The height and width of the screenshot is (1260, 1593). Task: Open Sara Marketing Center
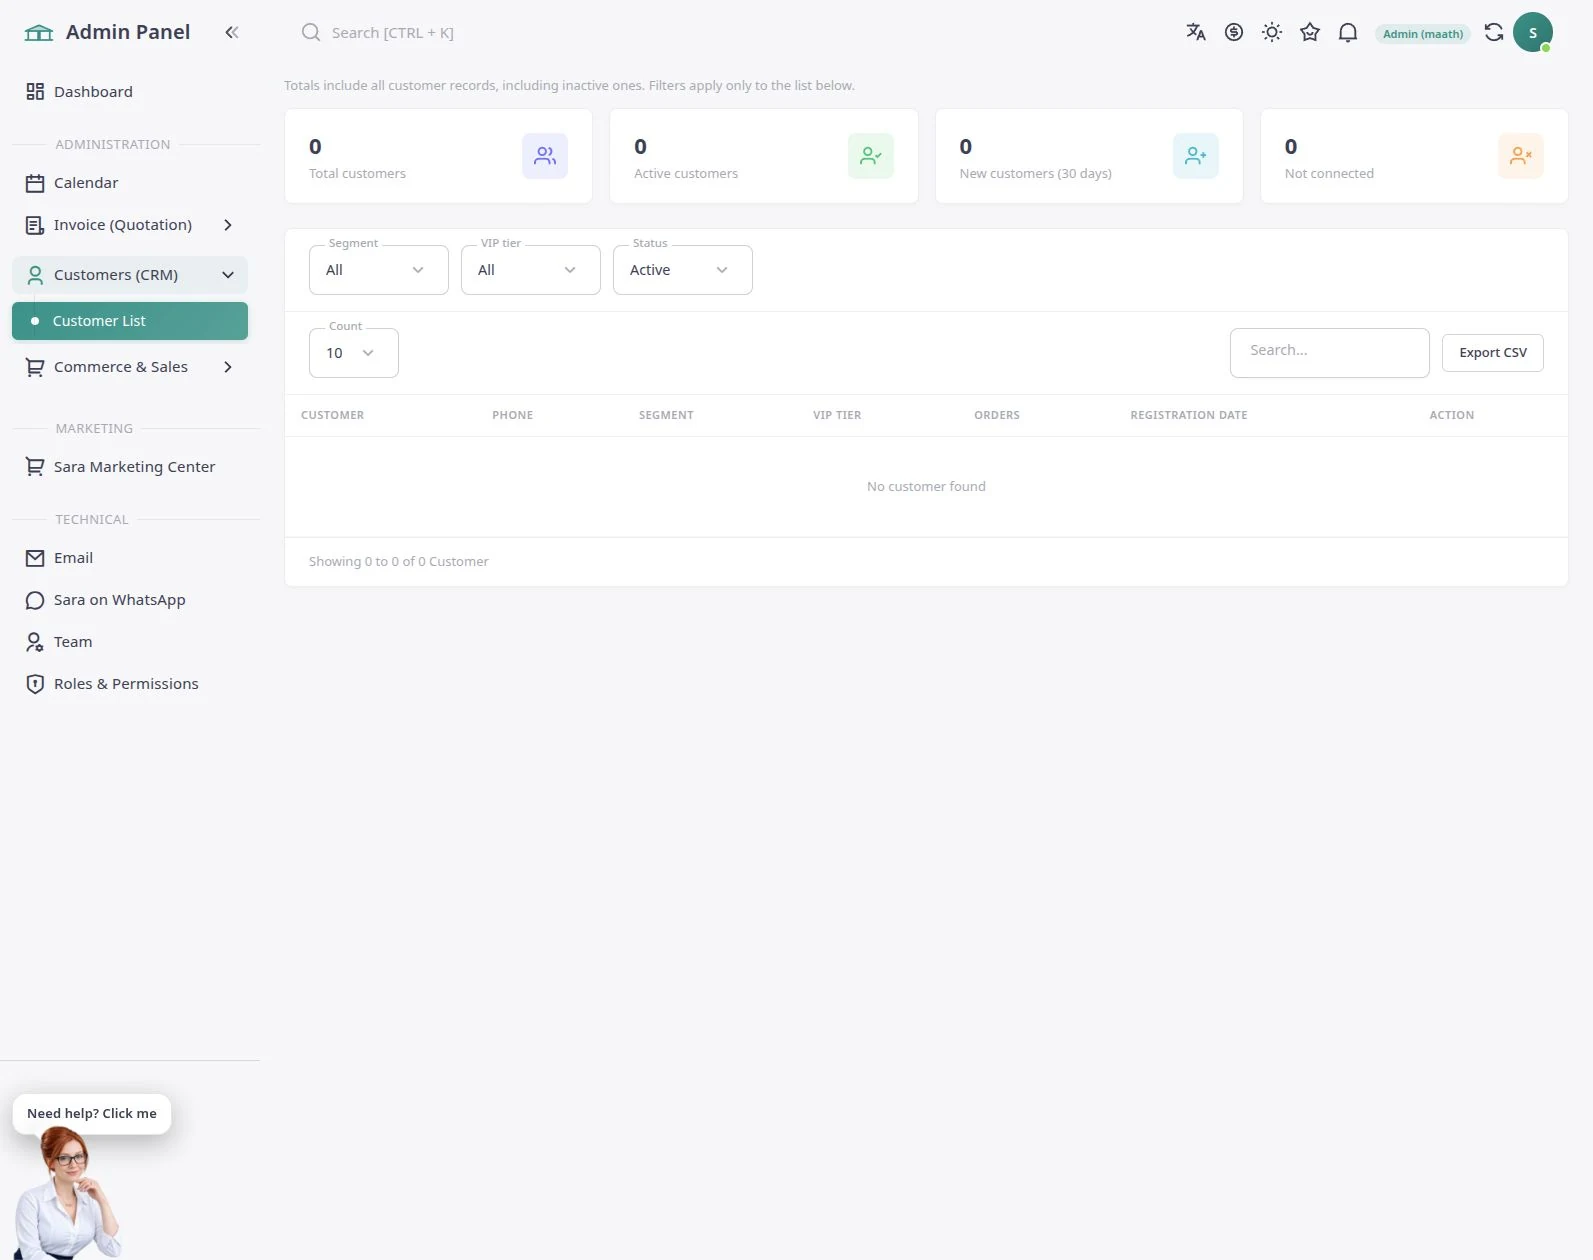pyautogui.click(x=130, y=467)
